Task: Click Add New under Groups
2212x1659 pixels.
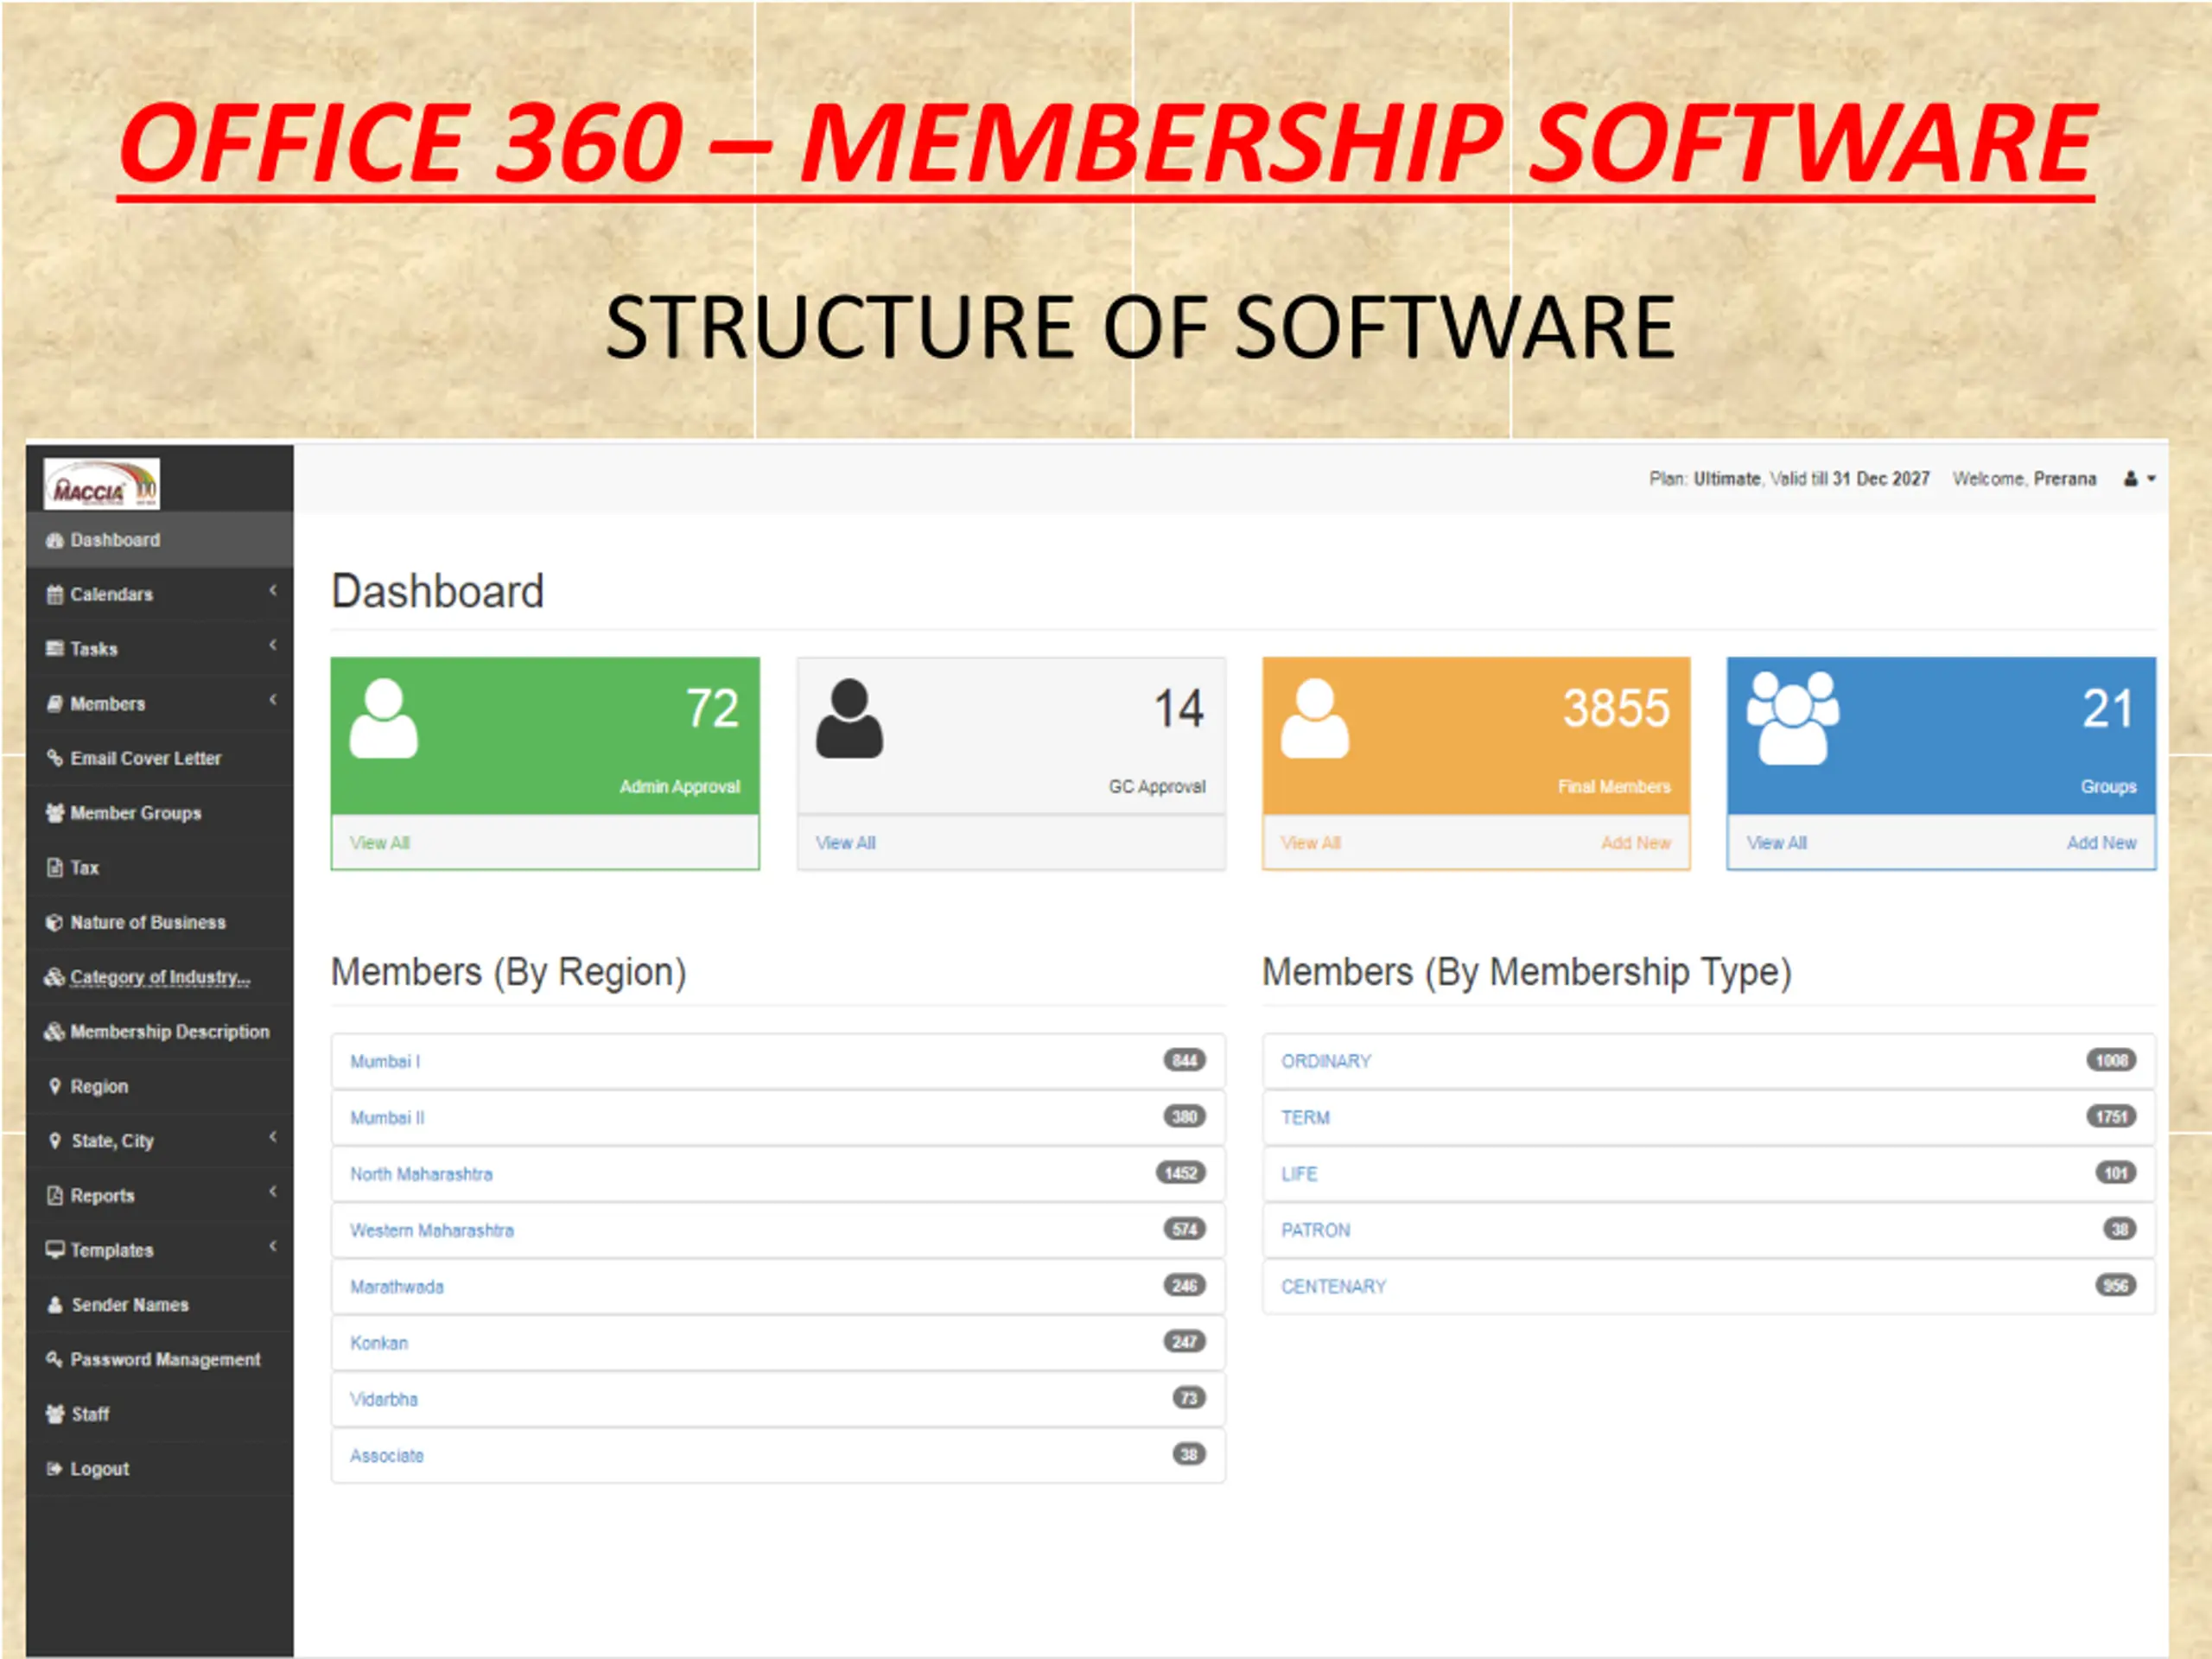Action: click(x=2102, y=843)
